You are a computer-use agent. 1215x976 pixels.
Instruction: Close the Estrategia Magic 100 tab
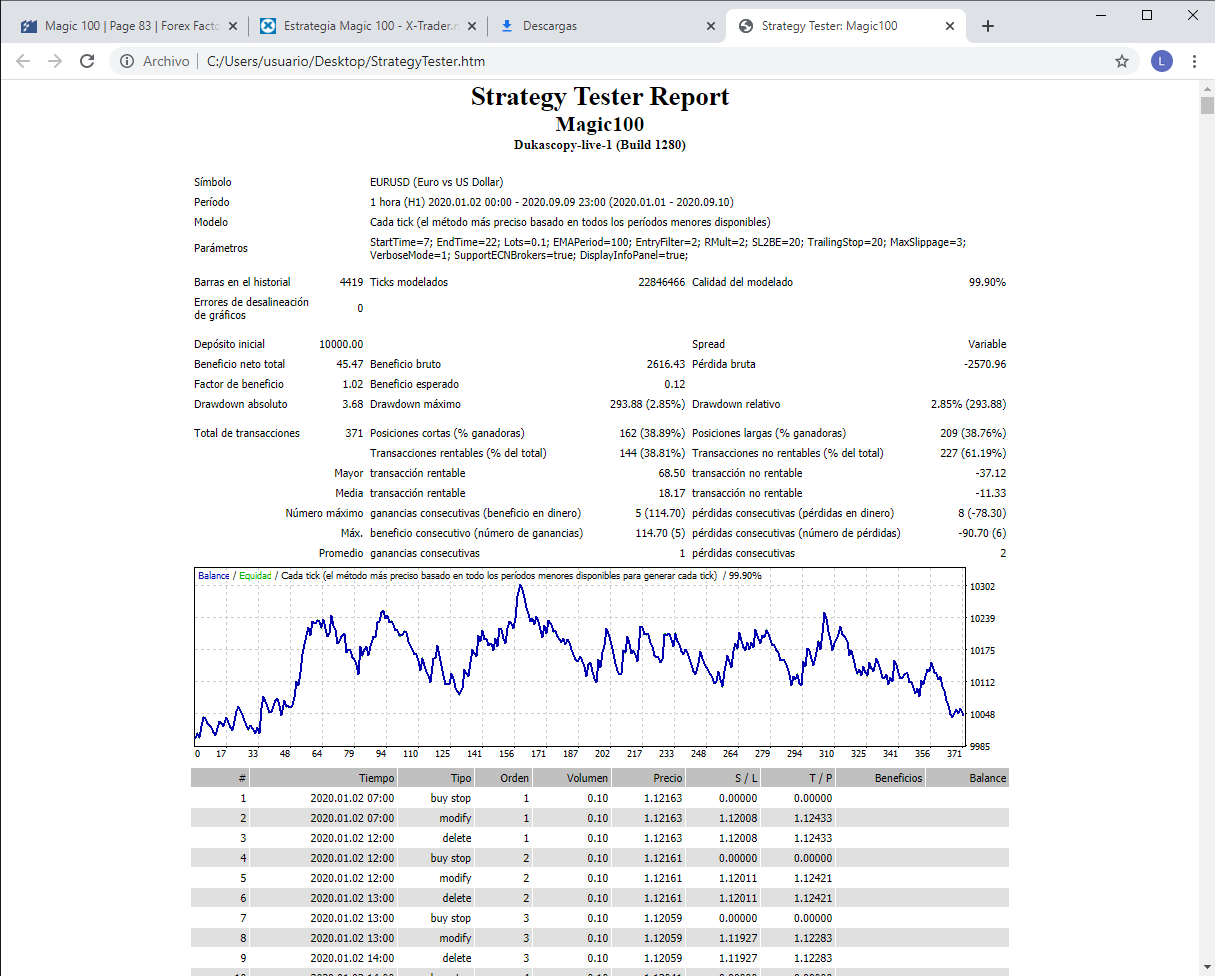coord(472,26)
